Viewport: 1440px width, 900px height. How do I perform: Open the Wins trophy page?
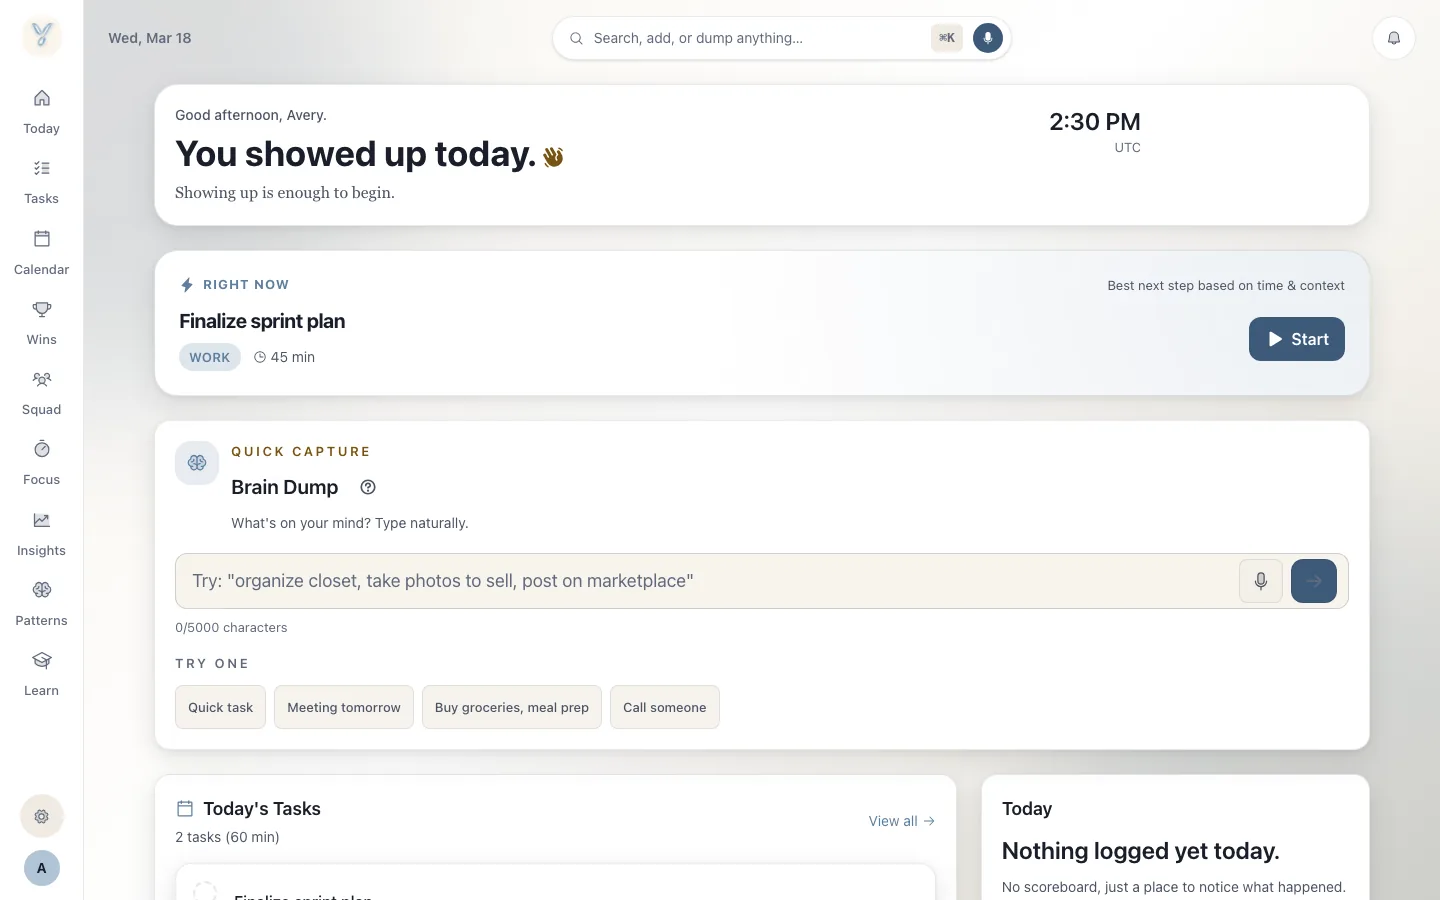tap(41, 323)
